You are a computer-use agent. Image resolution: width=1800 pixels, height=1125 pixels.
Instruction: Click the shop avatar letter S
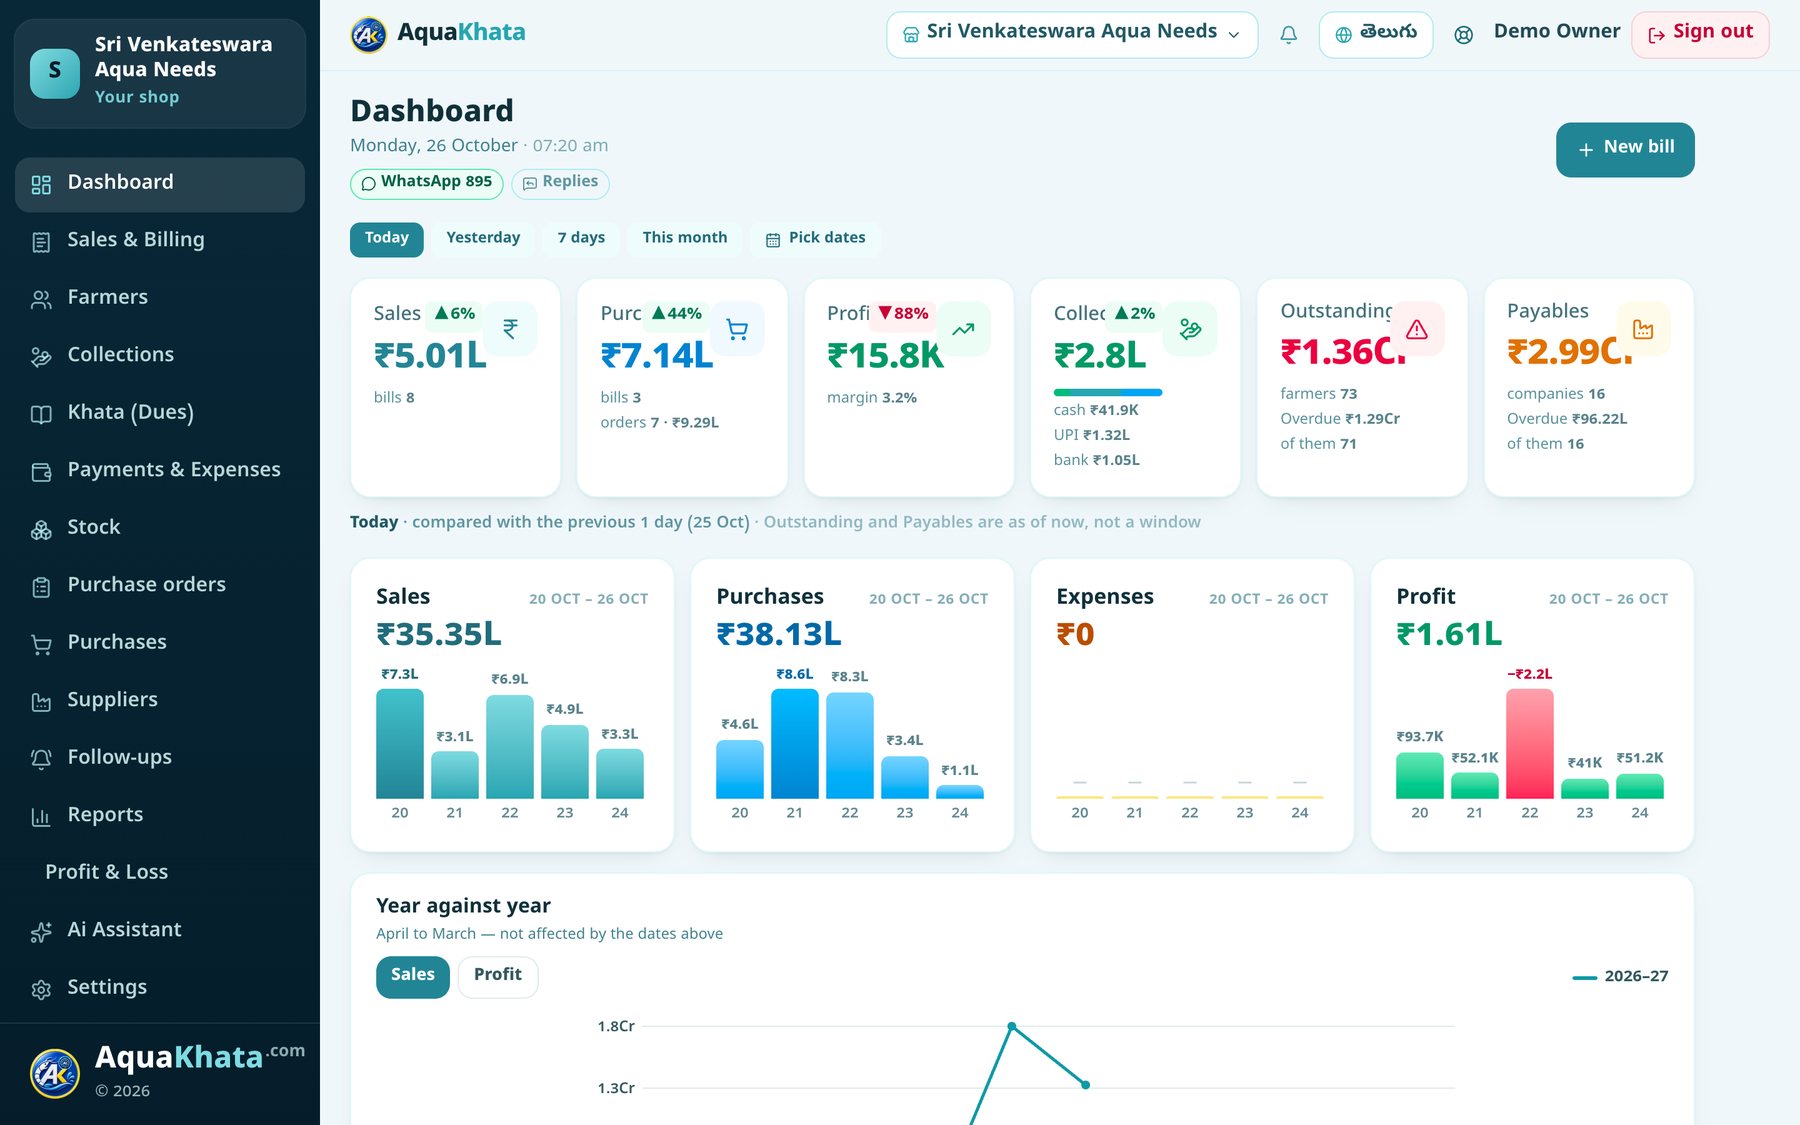point(55,73)
